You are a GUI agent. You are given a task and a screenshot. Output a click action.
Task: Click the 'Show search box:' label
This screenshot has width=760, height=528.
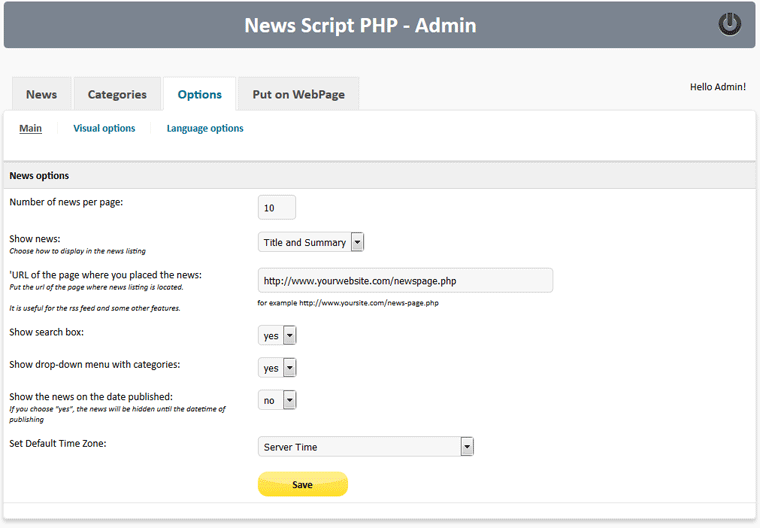(x=47, y=332)
